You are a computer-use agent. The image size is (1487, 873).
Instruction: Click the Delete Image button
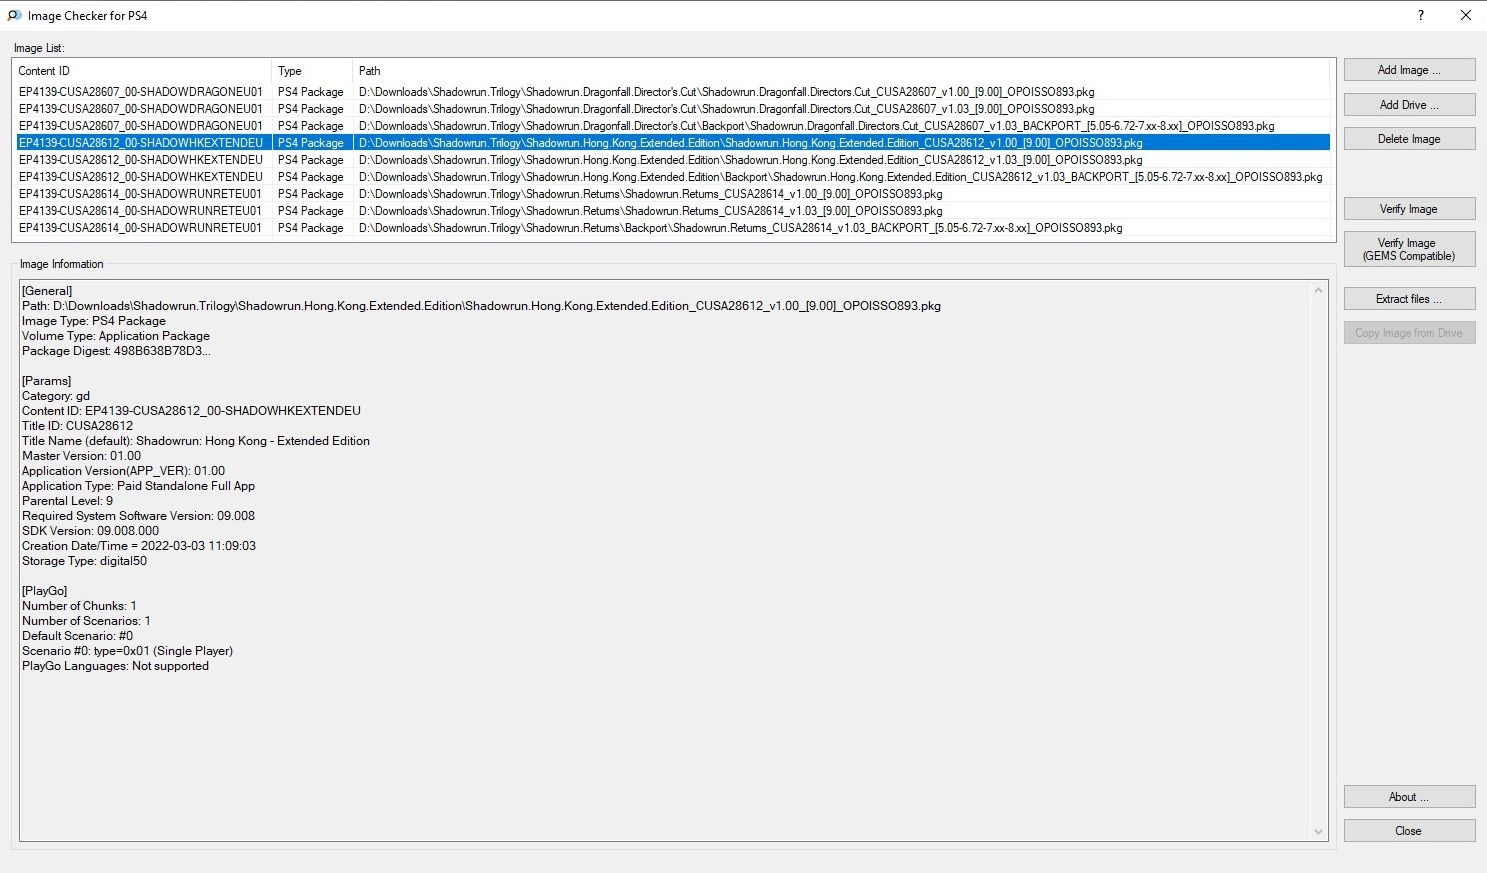(1409, 139)
